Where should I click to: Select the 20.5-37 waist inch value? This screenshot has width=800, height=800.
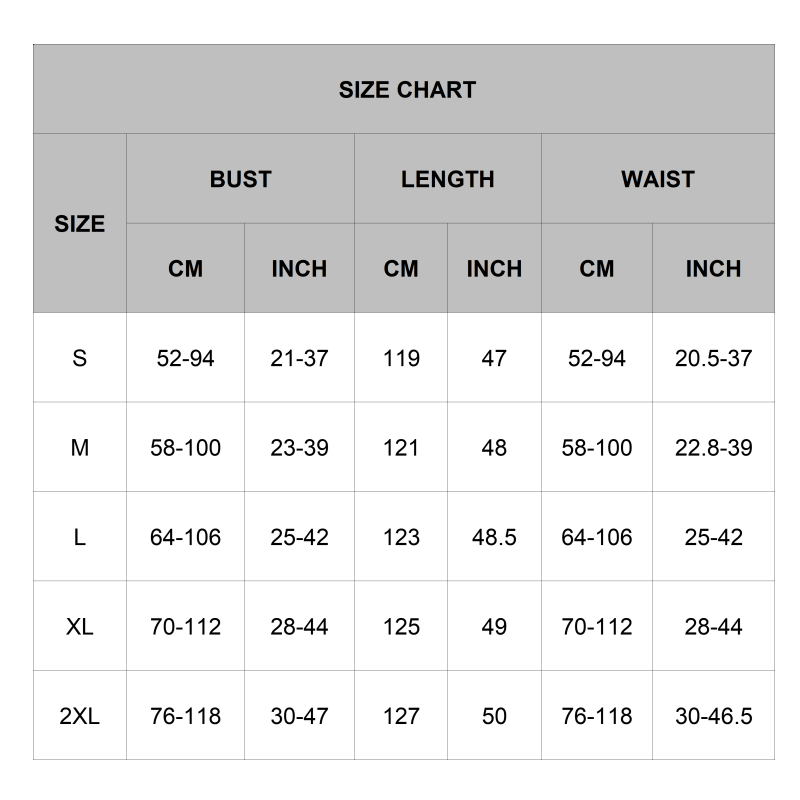point(713,358)
